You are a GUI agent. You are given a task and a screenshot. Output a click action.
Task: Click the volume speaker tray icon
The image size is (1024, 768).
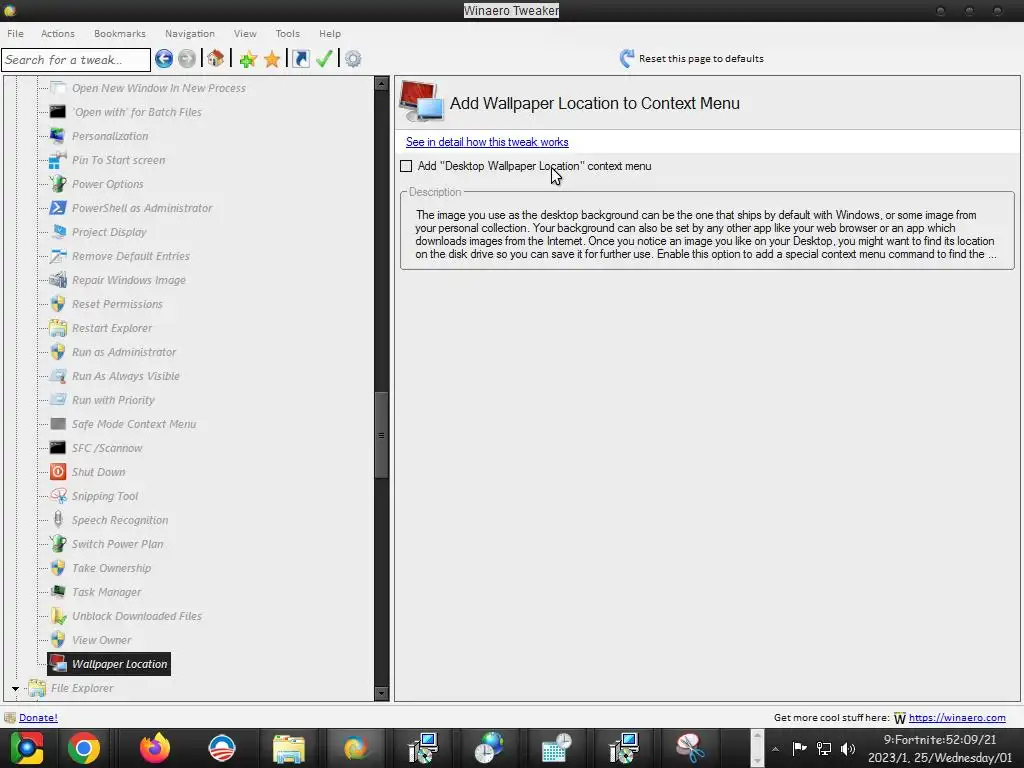(x=848, y=749)
